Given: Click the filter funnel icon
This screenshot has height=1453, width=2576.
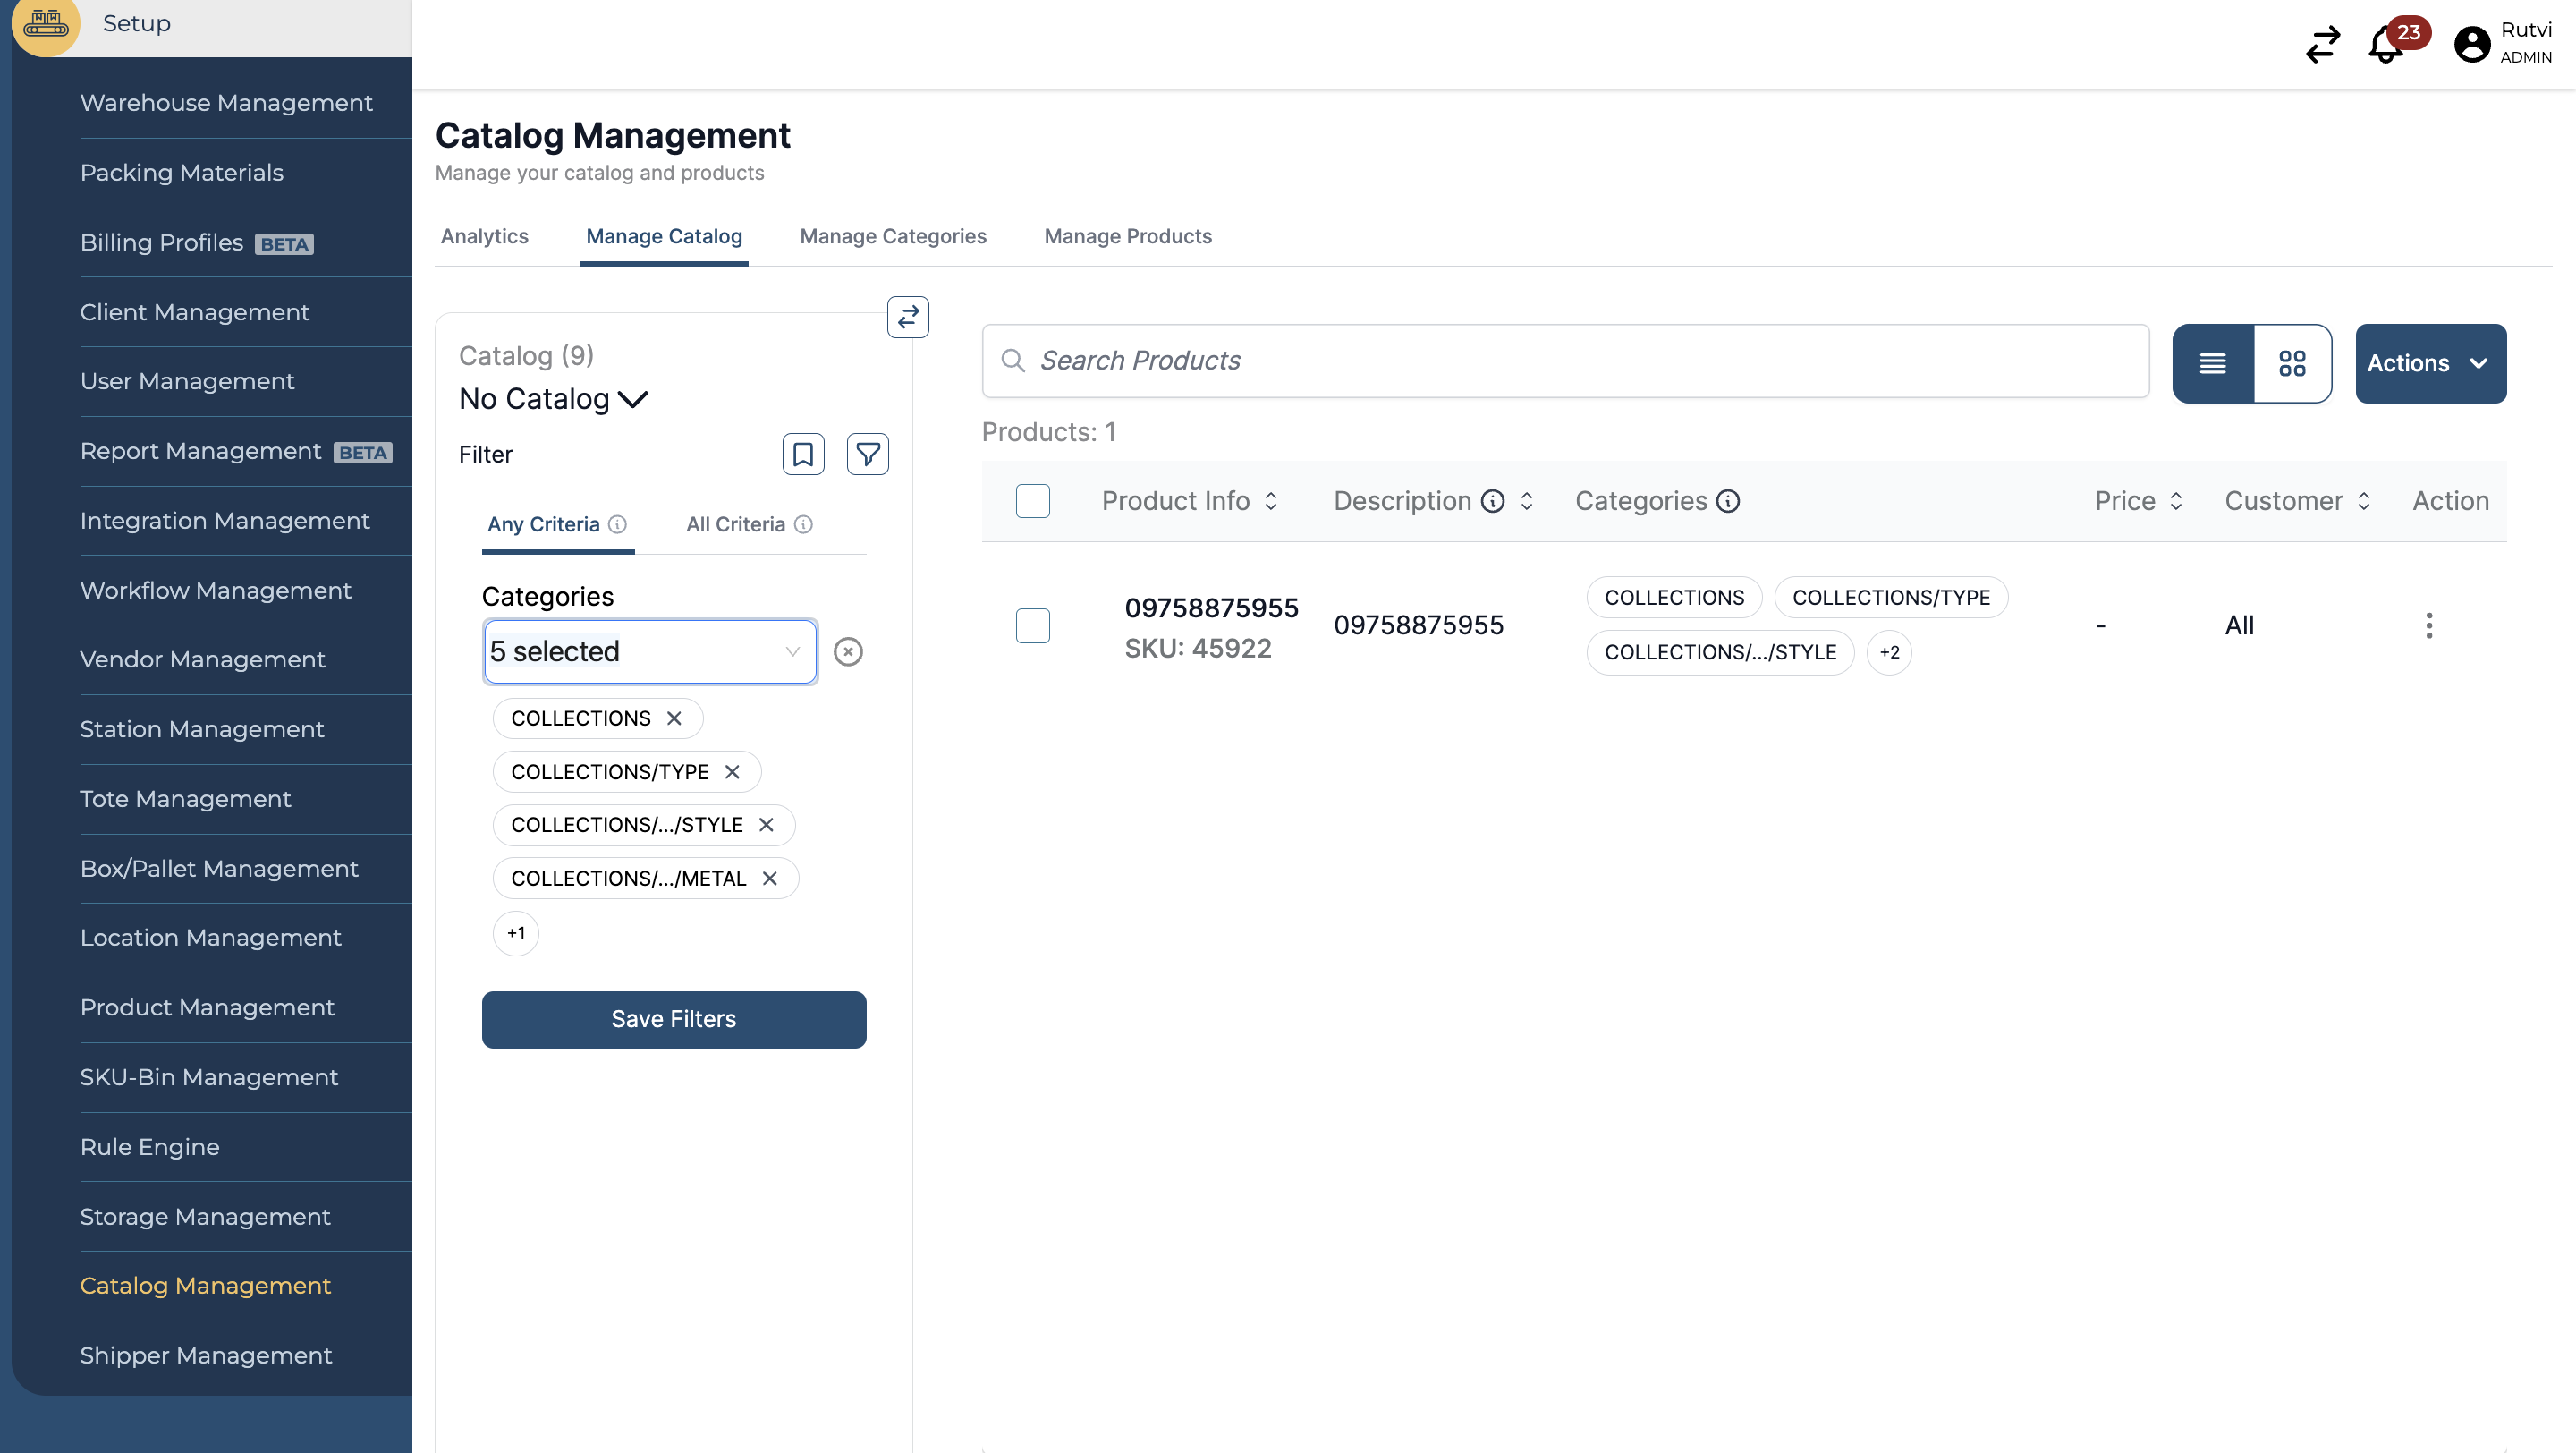Looking at the screenshot, I should [867, 454].
